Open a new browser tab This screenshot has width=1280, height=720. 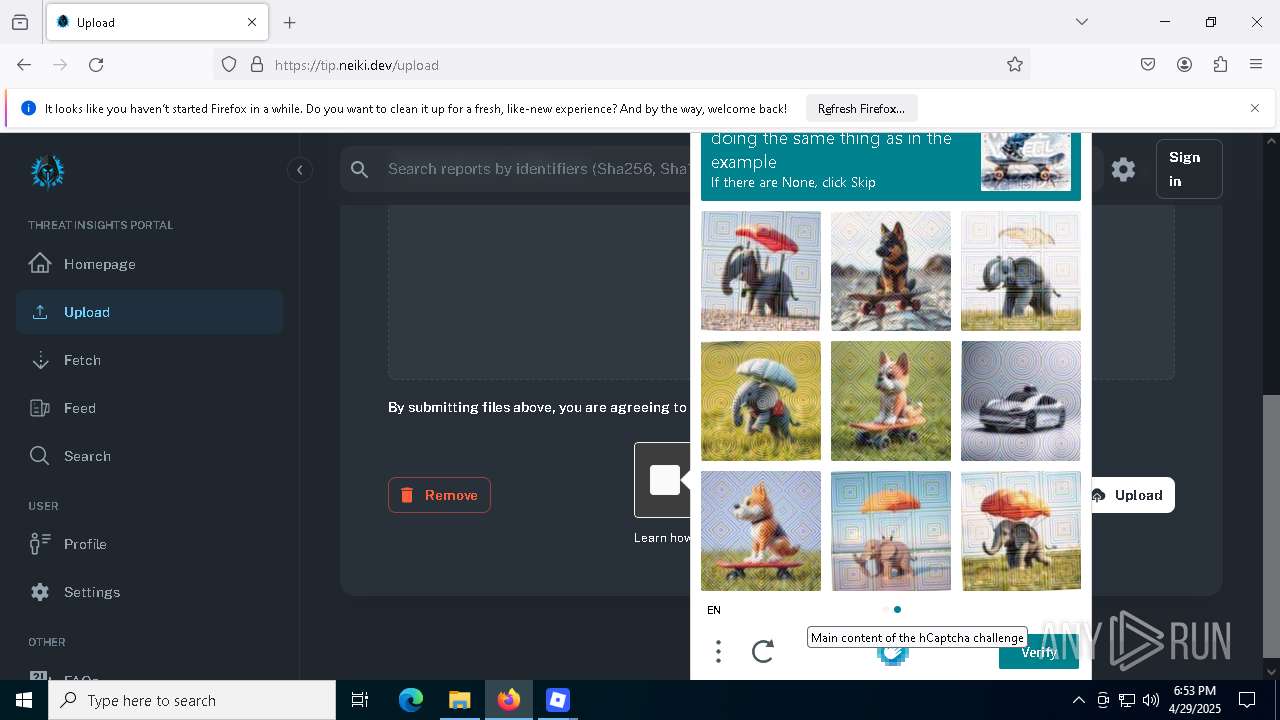pos(290,22)
